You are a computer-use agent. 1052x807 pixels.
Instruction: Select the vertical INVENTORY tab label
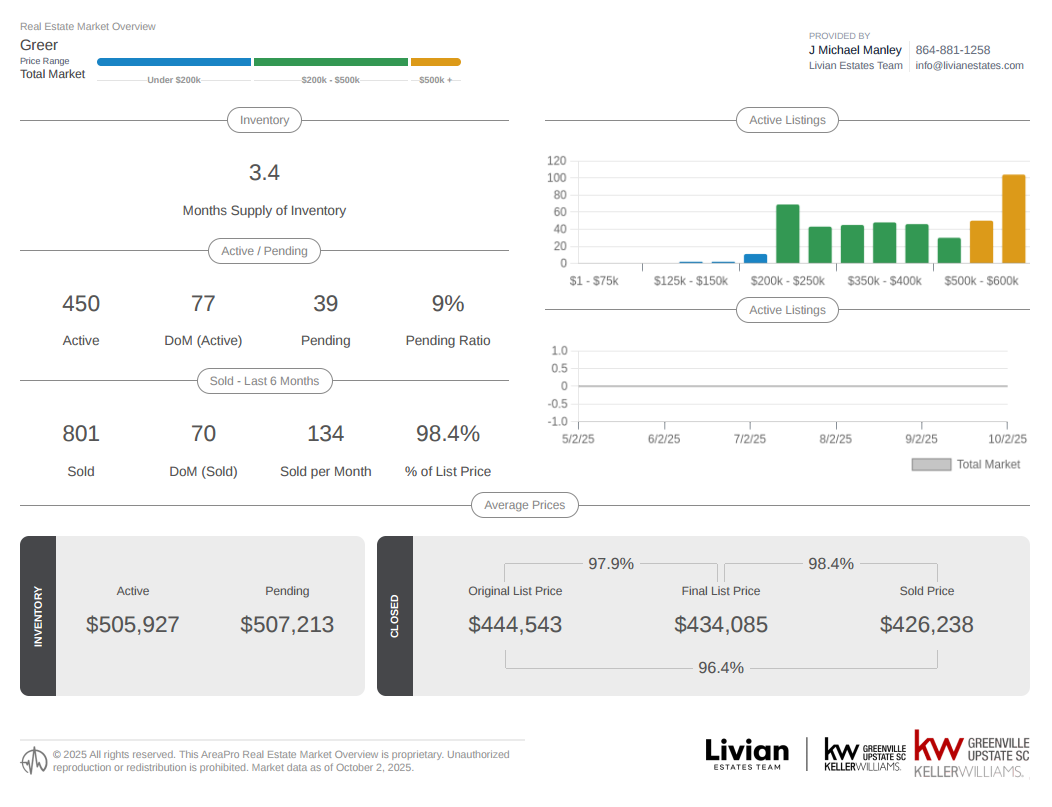(x=38, y=616)
